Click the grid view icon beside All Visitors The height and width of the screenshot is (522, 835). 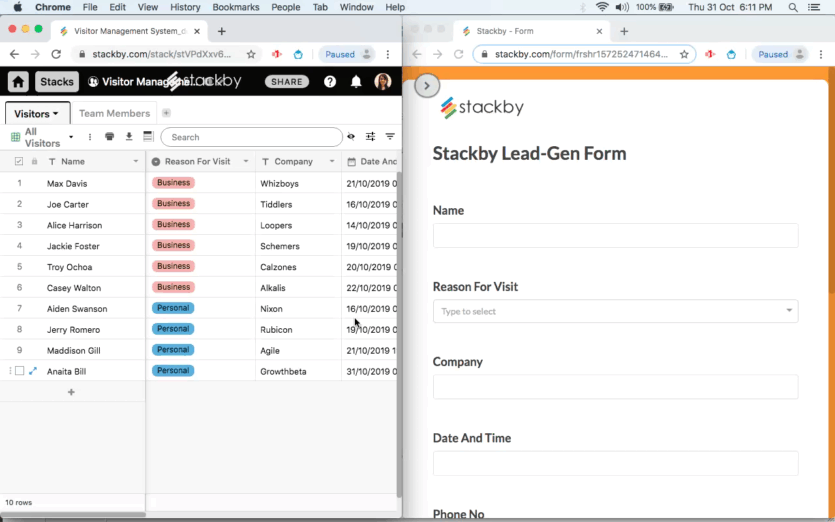tap(15, 137)
